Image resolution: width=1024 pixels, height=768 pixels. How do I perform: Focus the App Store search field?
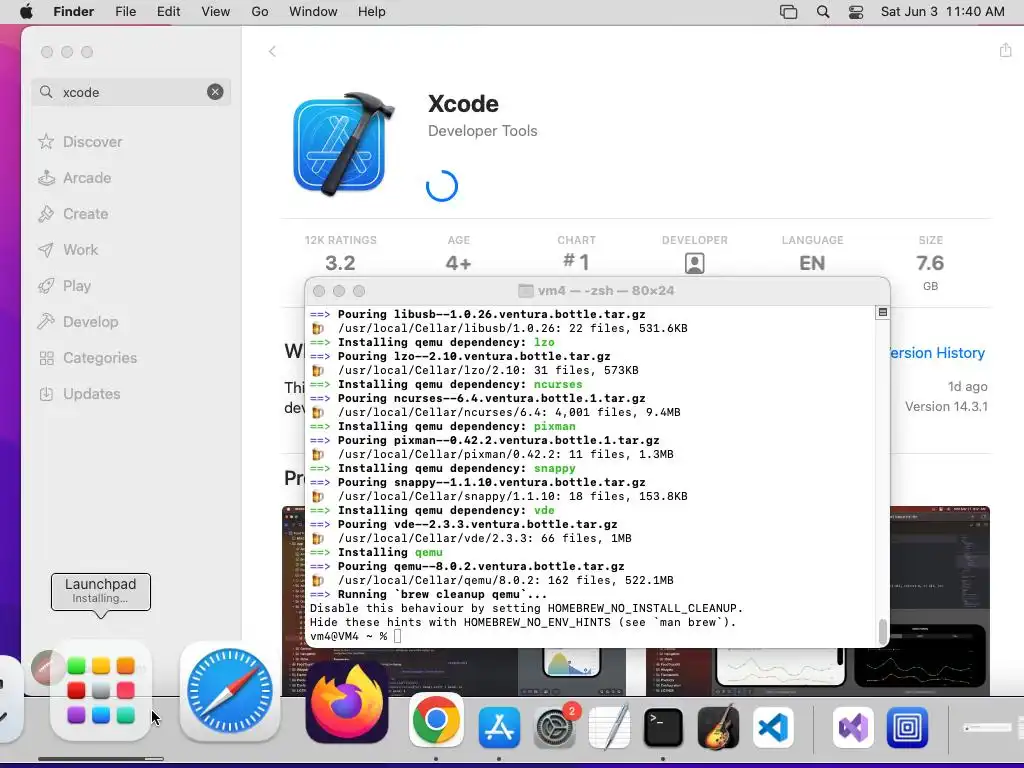(x=131, y=92)
